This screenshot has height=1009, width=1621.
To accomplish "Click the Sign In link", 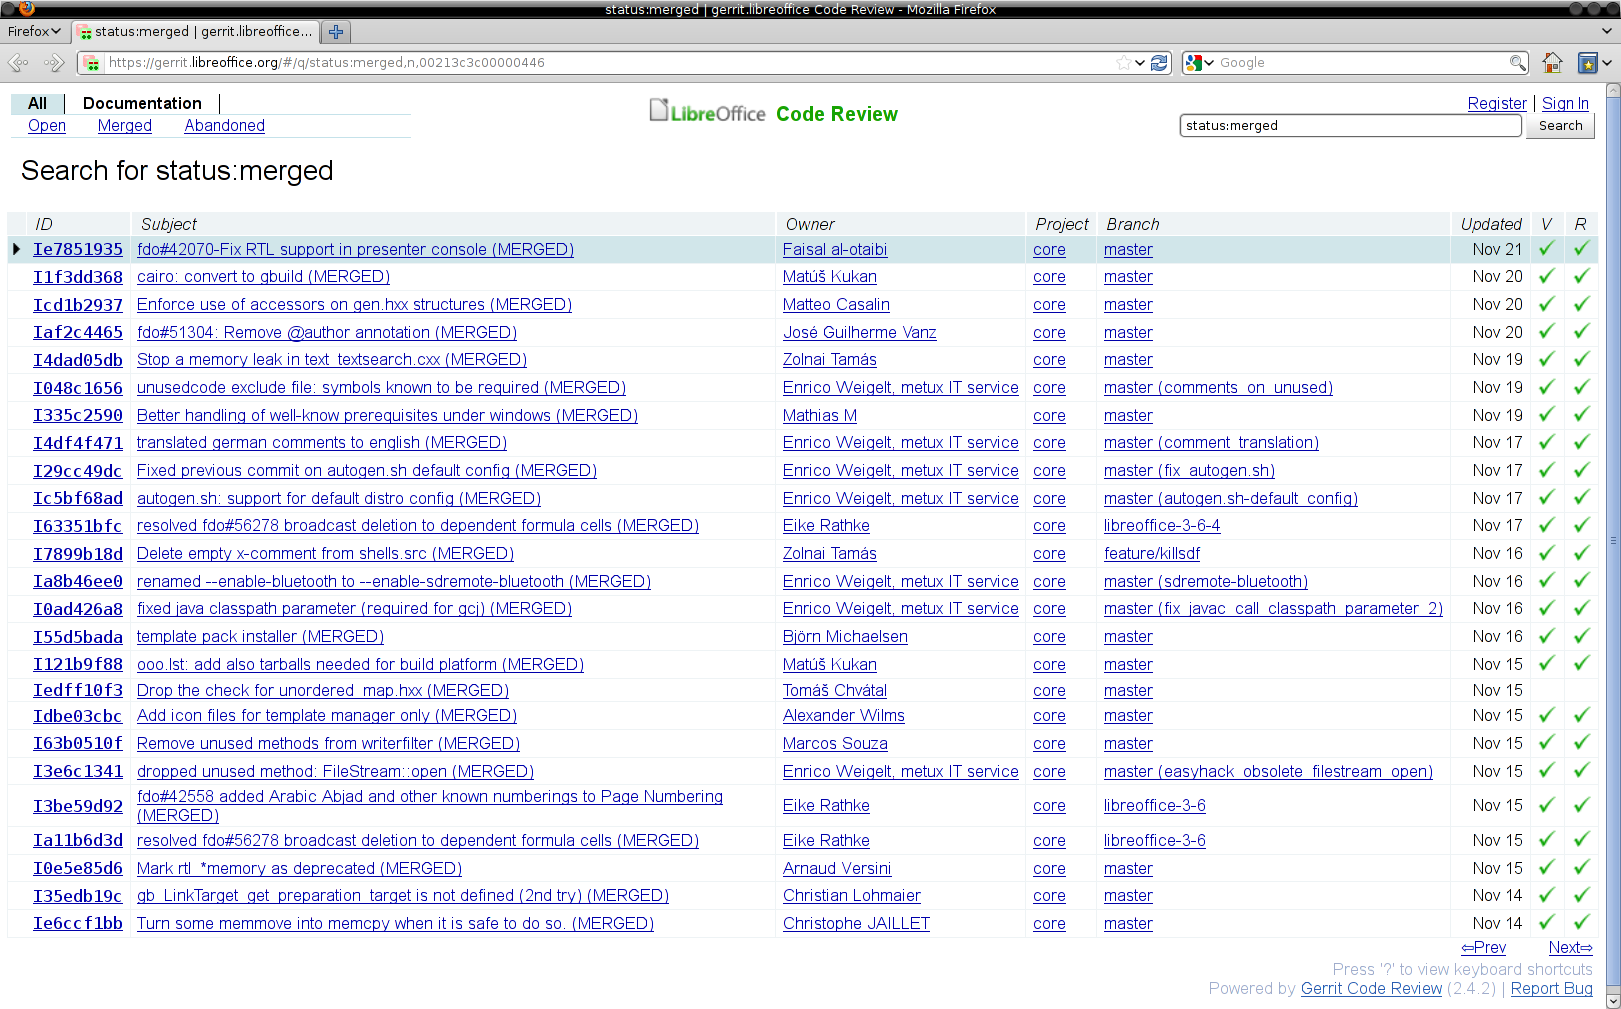I will [x=1565, y=103].
